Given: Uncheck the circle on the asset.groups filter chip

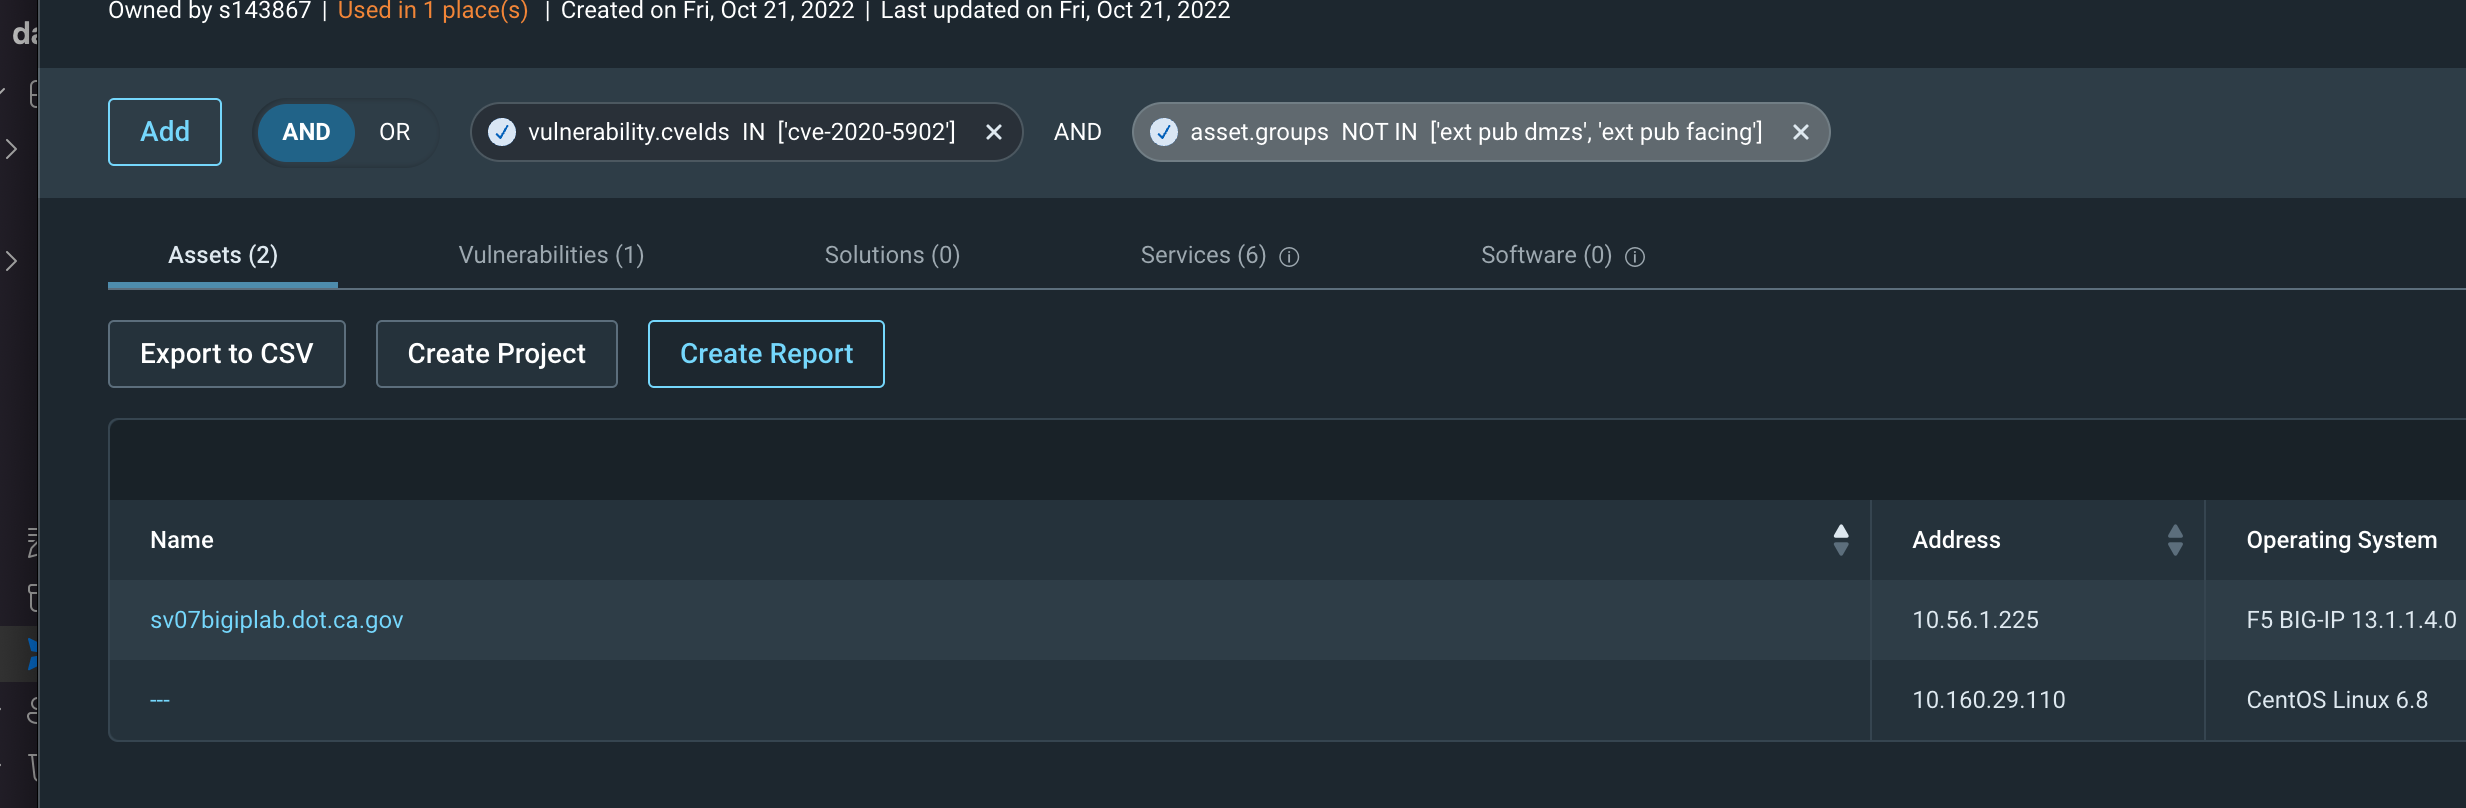Looking at the screenshot, I should 1163,131.
